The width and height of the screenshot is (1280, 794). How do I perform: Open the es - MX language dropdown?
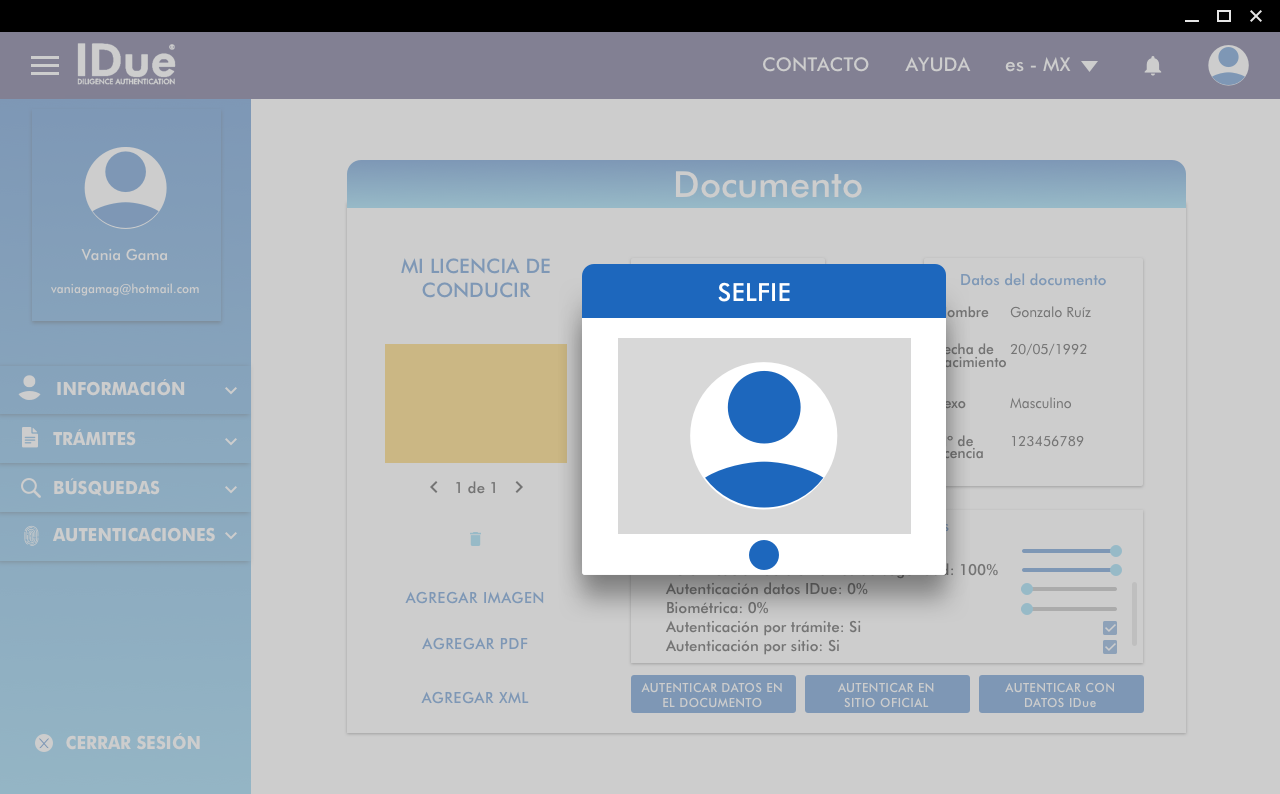click(1051, 66)
